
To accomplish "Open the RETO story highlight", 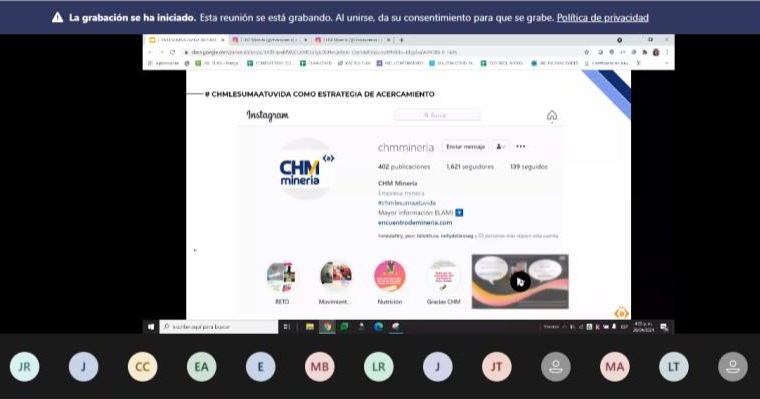I will (x=282, y=282).
